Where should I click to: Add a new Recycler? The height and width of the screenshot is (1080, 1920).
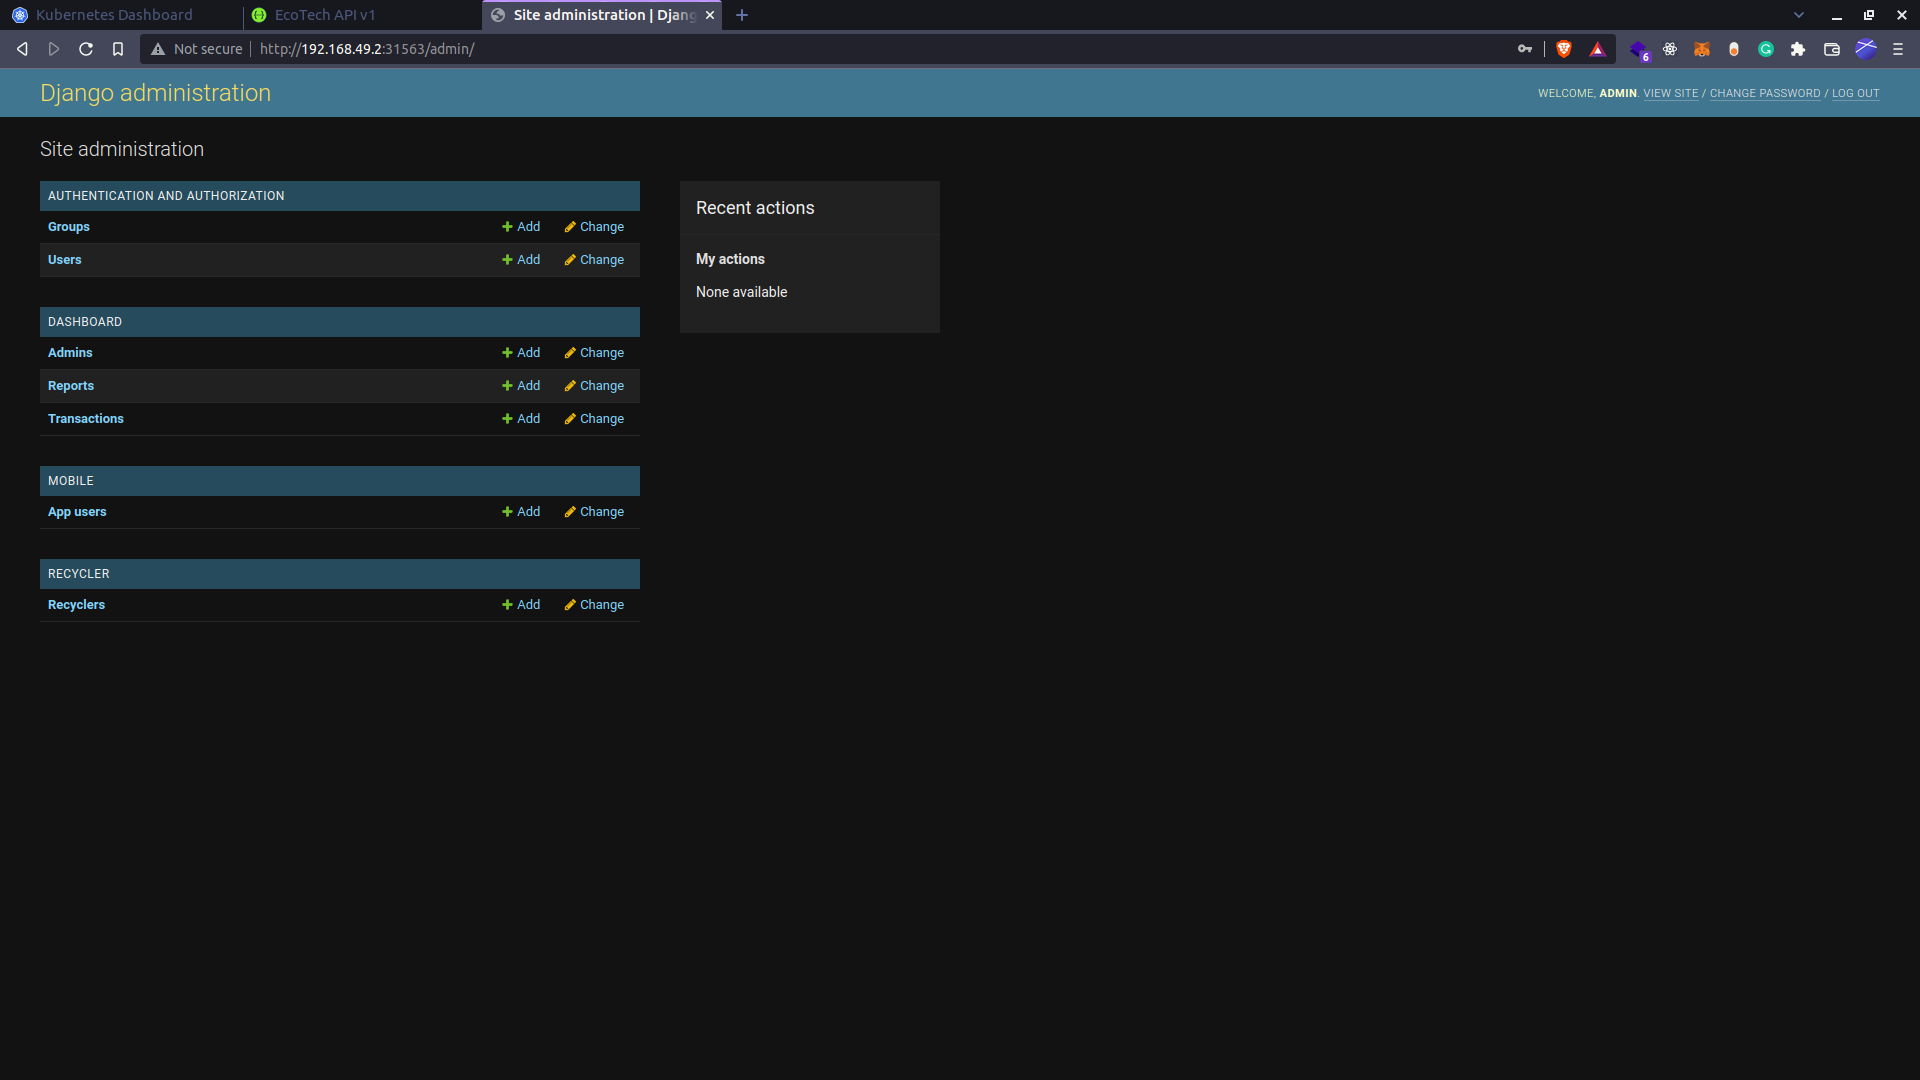click(x=521, y=605)
